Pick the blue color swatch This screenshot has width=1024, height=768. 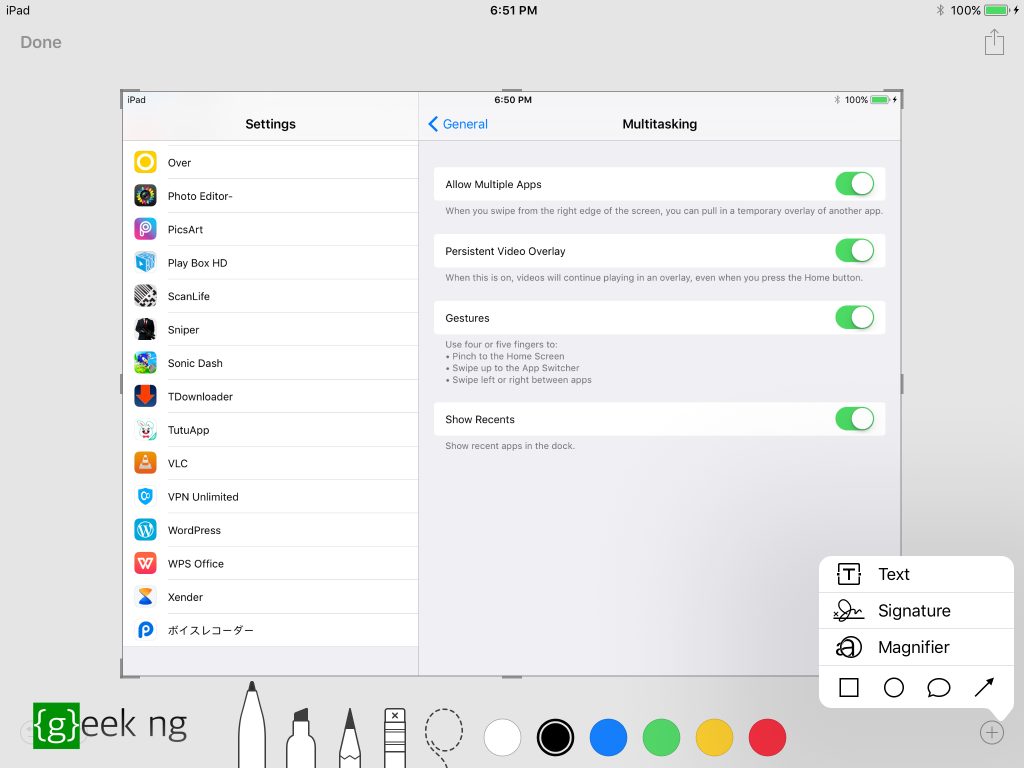[x=608, y=737]
